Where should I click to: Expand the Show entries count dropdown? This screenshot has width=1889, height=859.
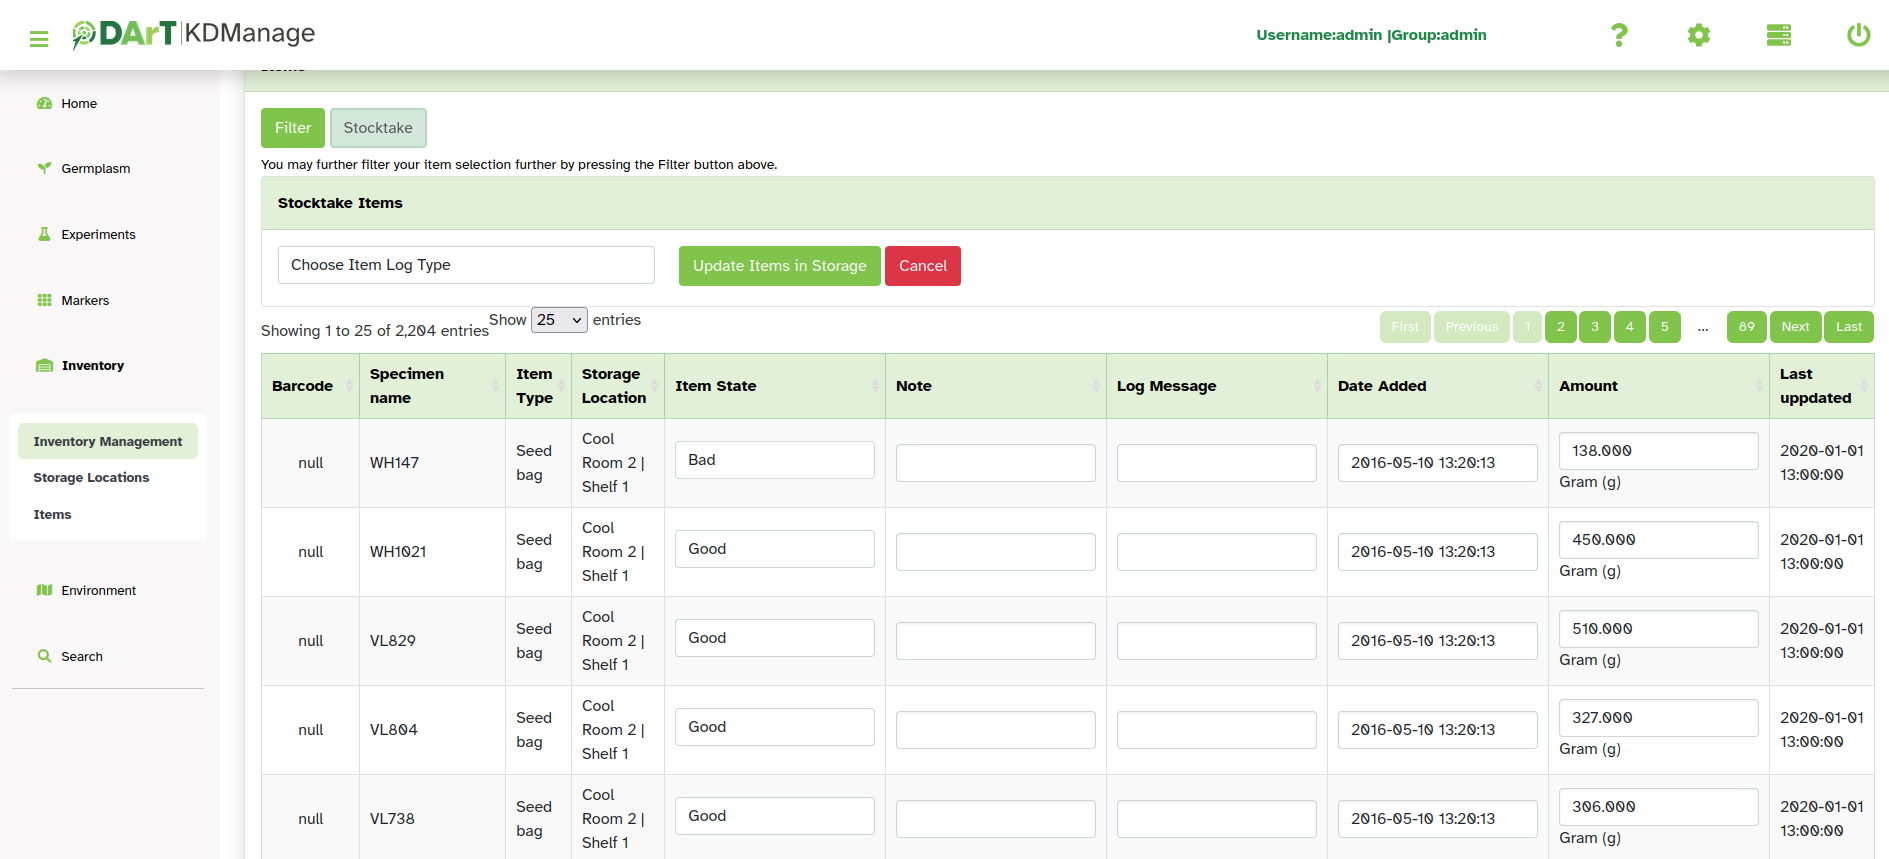(x=559, y=320)
